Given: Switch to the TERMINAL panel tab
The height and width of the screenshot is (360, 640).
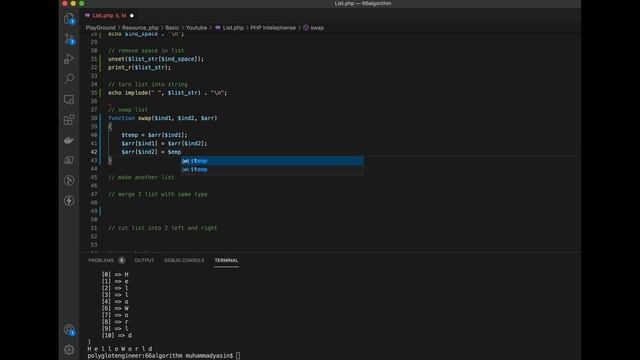Looking at the screenshot, I should tap(226, 260).
